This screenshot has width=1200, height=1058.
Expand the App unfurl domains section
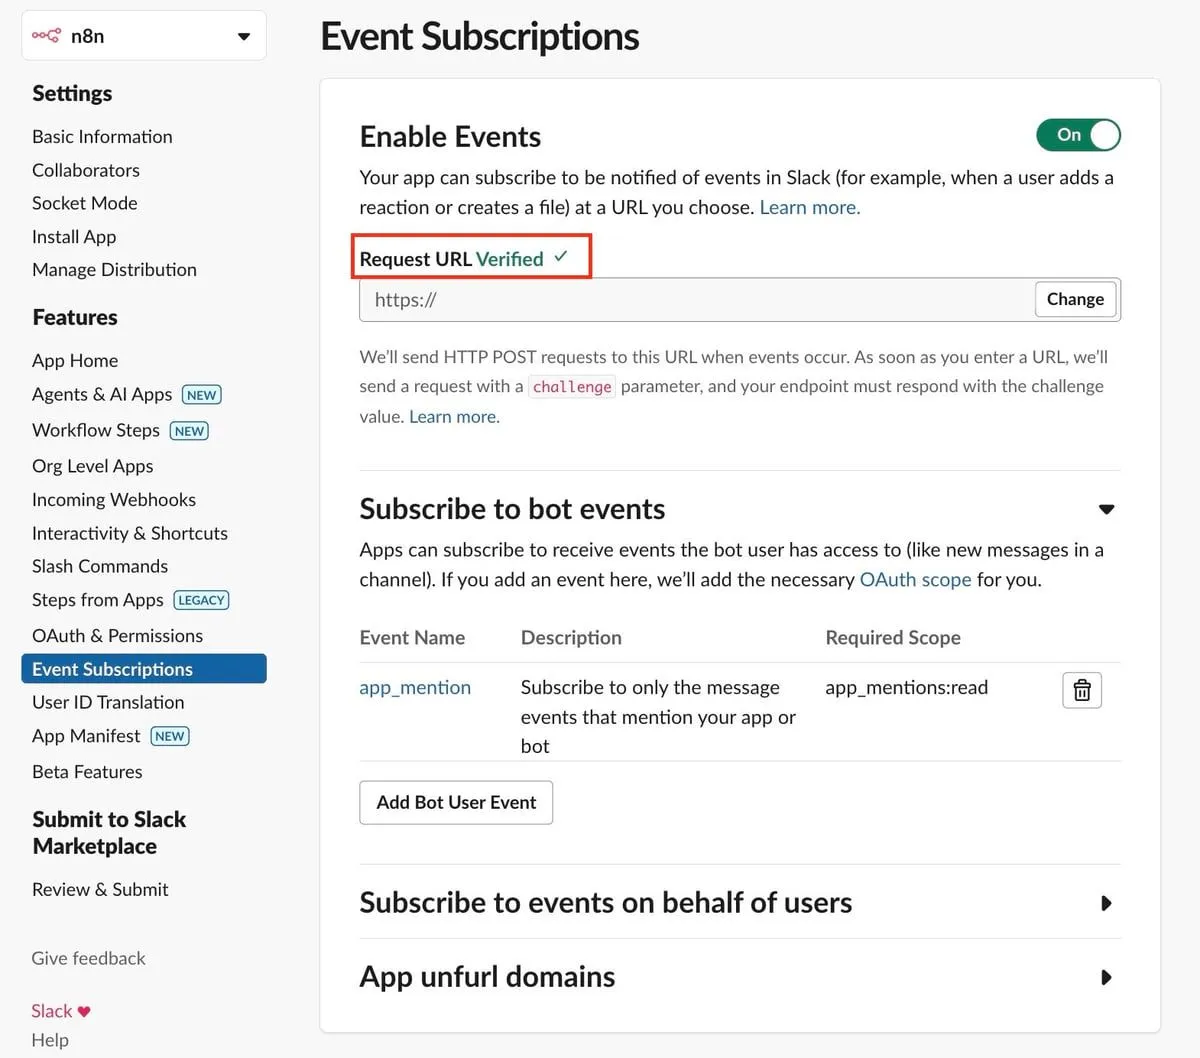point(1106,977)
